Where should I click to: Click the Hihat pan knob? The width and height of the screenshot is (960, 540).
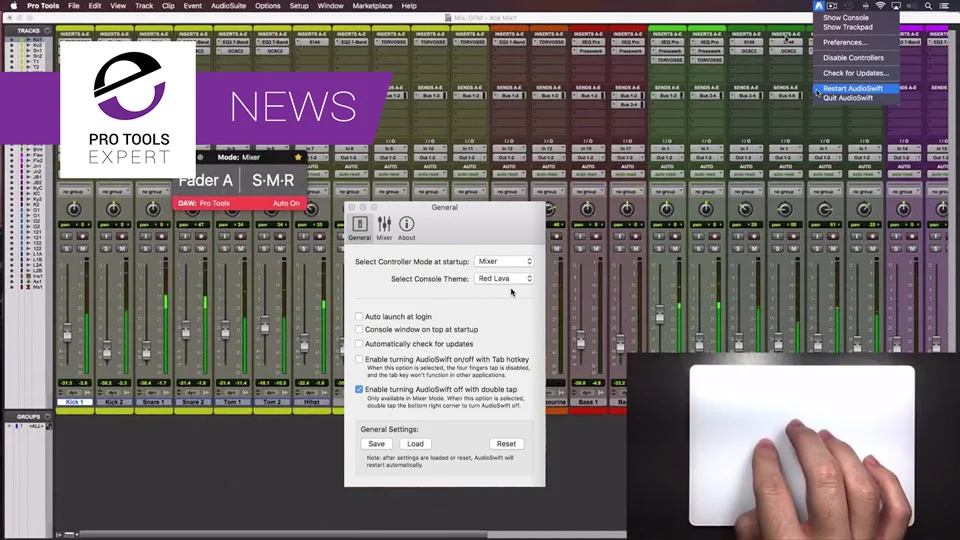click(x=311, y=209)
